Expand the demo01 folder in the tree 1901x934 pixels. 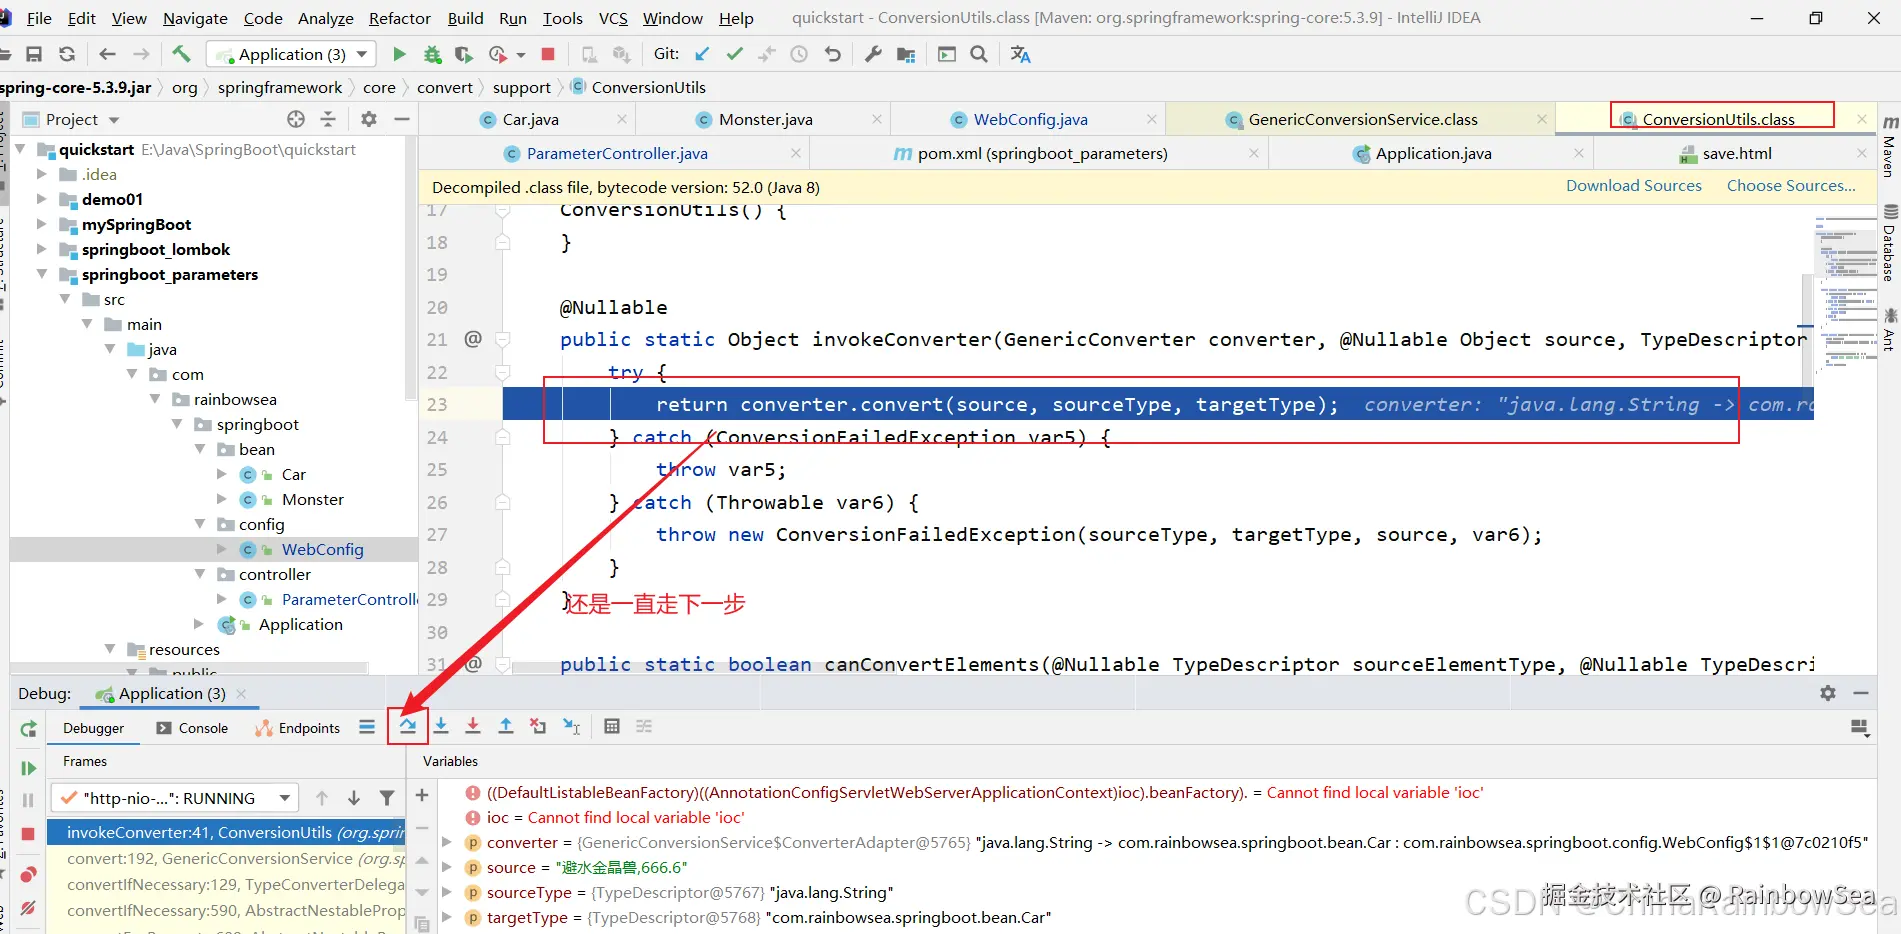41,199
